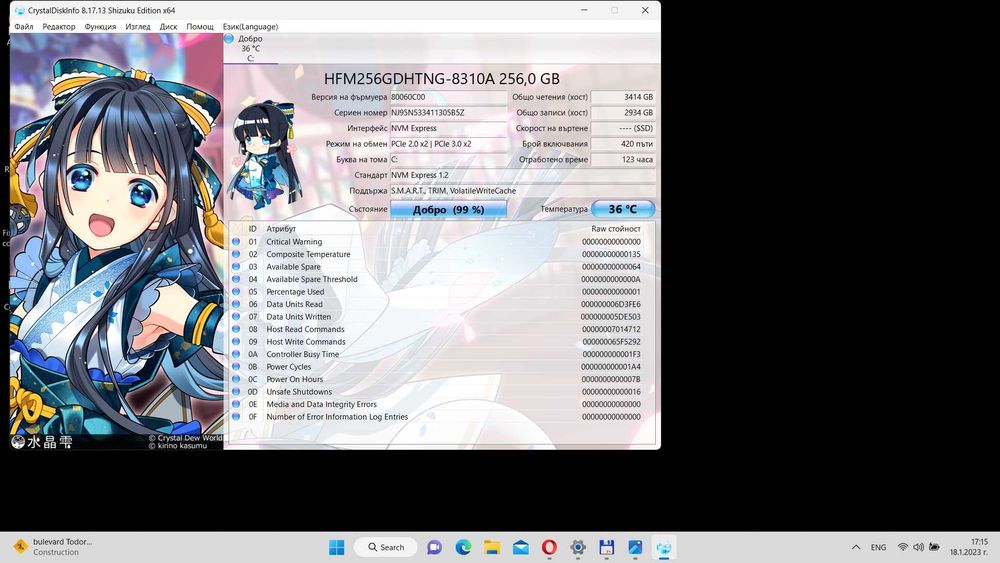Click status dot for Power Cycles row

236,367
